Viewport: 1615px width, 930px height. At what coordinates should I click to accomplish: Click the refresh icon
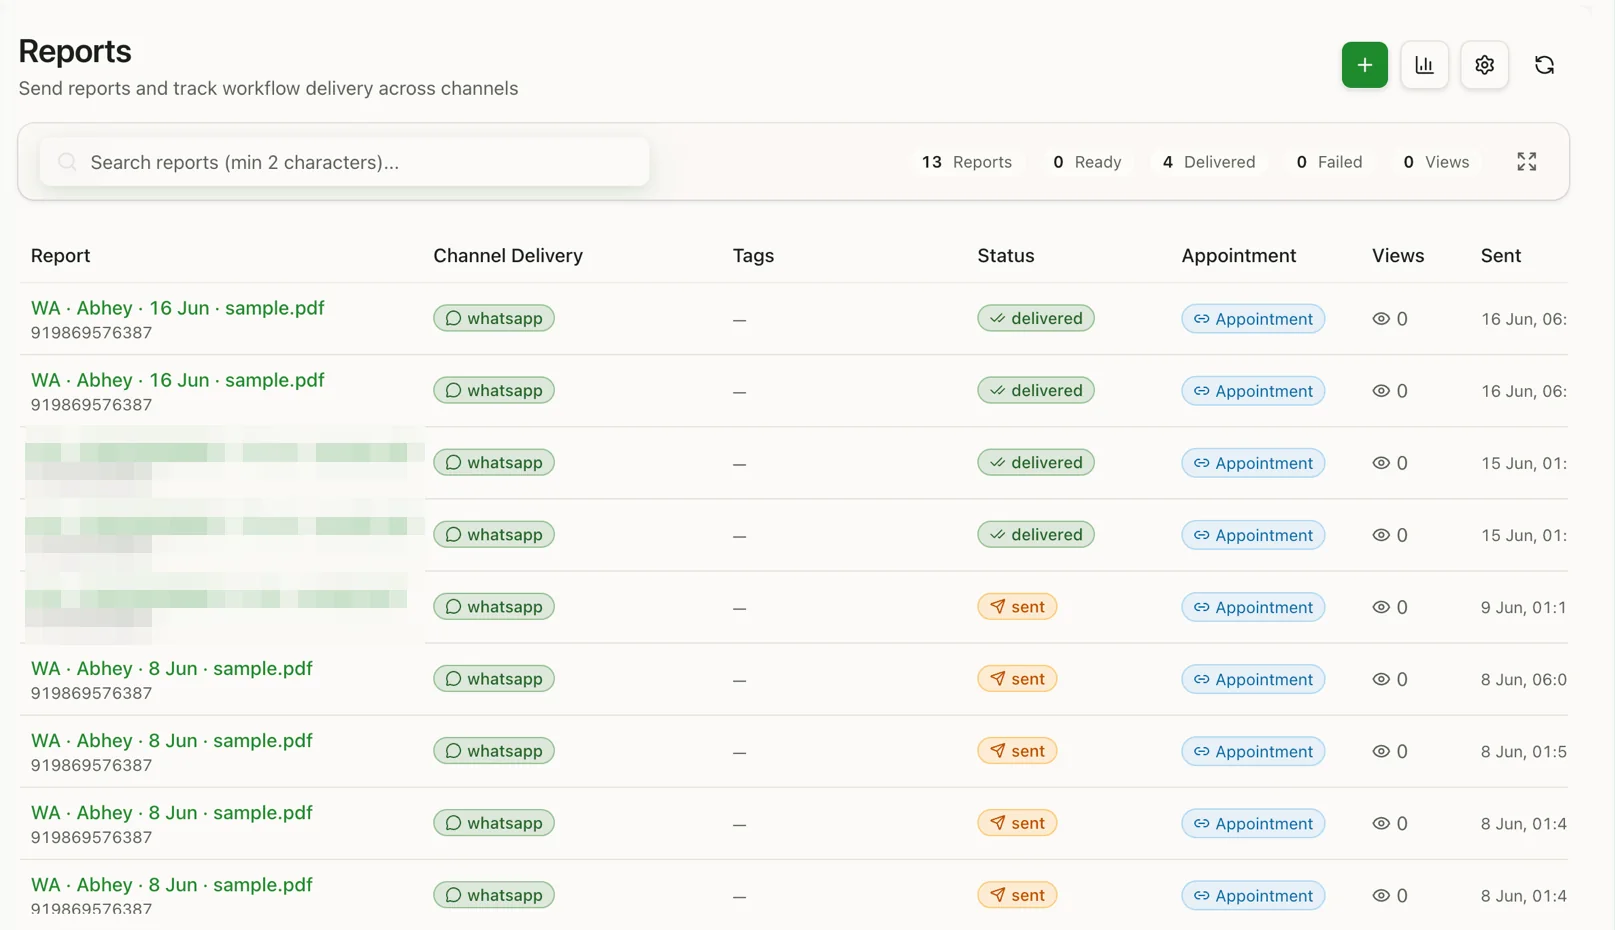pyautogui.click(x=1544, y=65)
